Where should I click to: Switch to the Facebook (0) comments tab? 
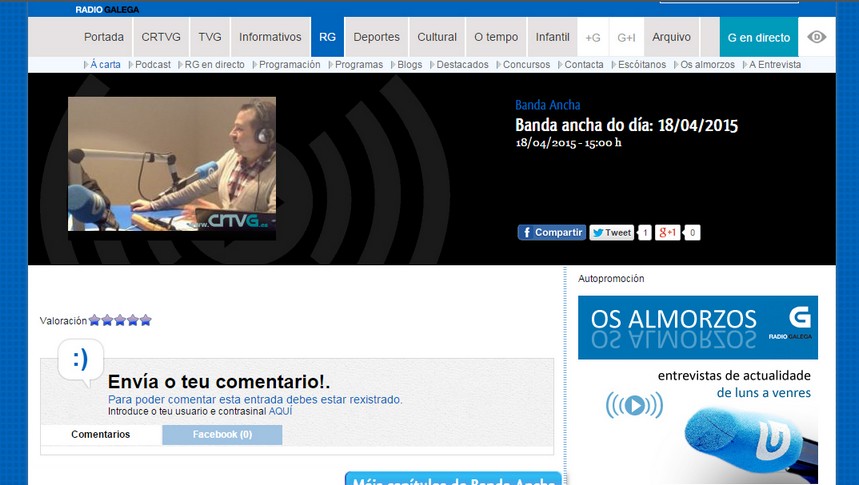coord(222,435)
